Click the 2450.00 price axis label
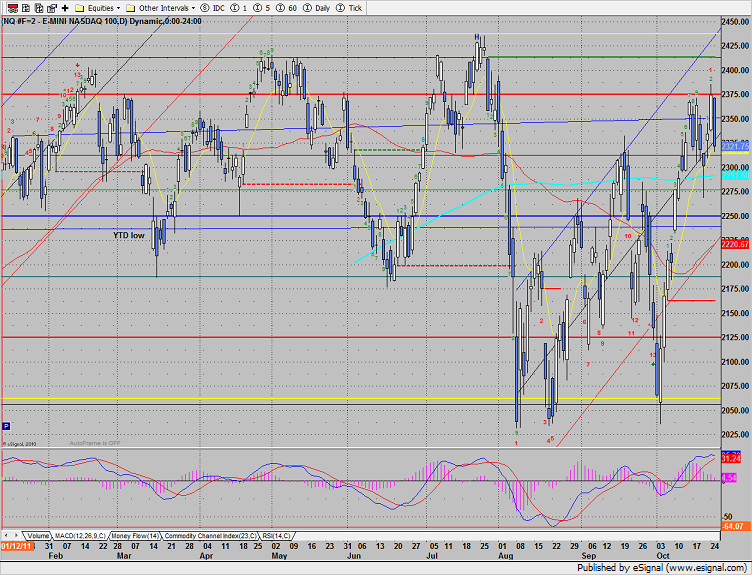 pos(736,22)
